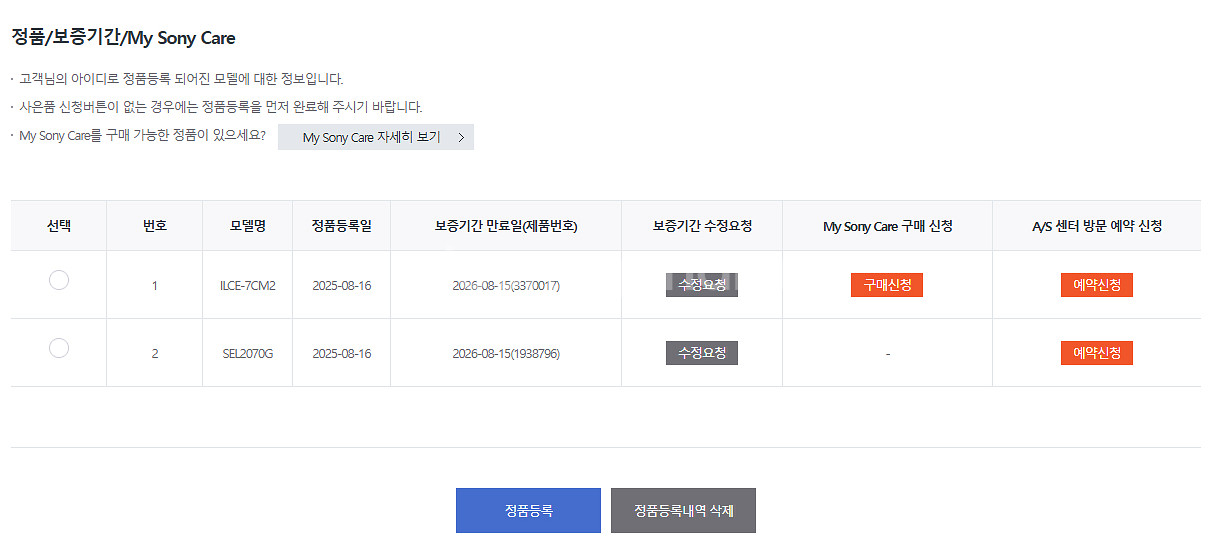Screen dimensions: 1212x548
Task: Click the 모델명 column header
Action: pyautogui.click(x=247, y=226)
